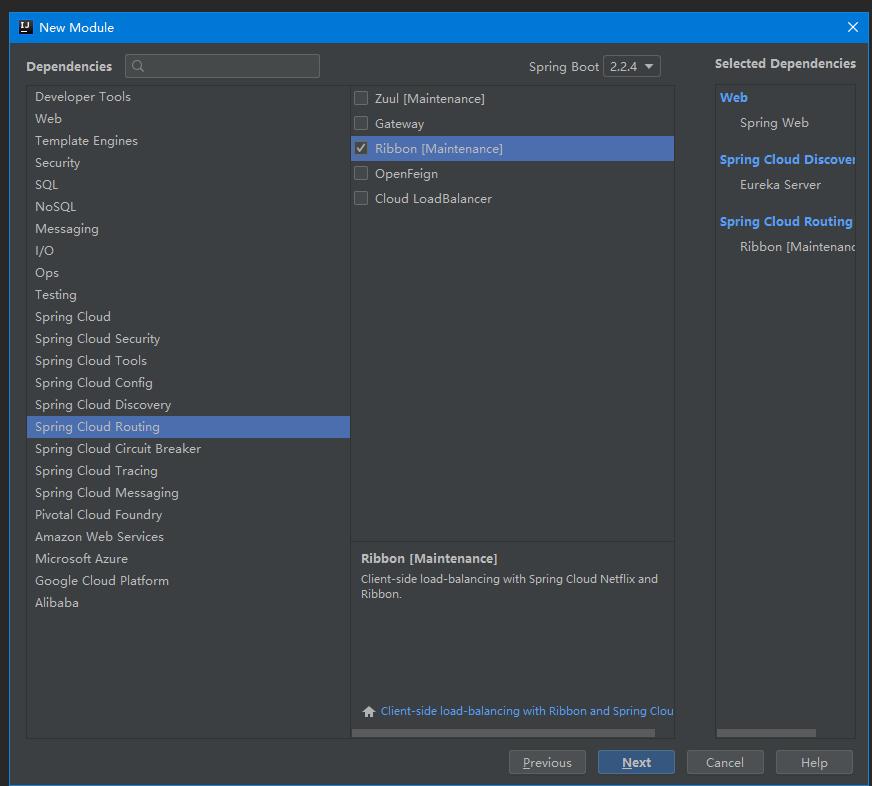Open Spring Cloud Config category

189,383
